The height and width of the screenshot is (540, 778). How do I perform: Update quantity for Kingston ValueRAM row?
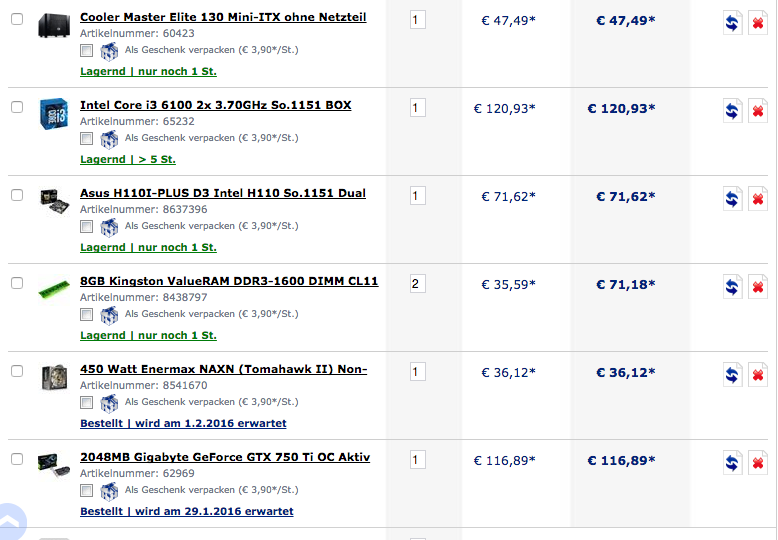pos(732,287)
